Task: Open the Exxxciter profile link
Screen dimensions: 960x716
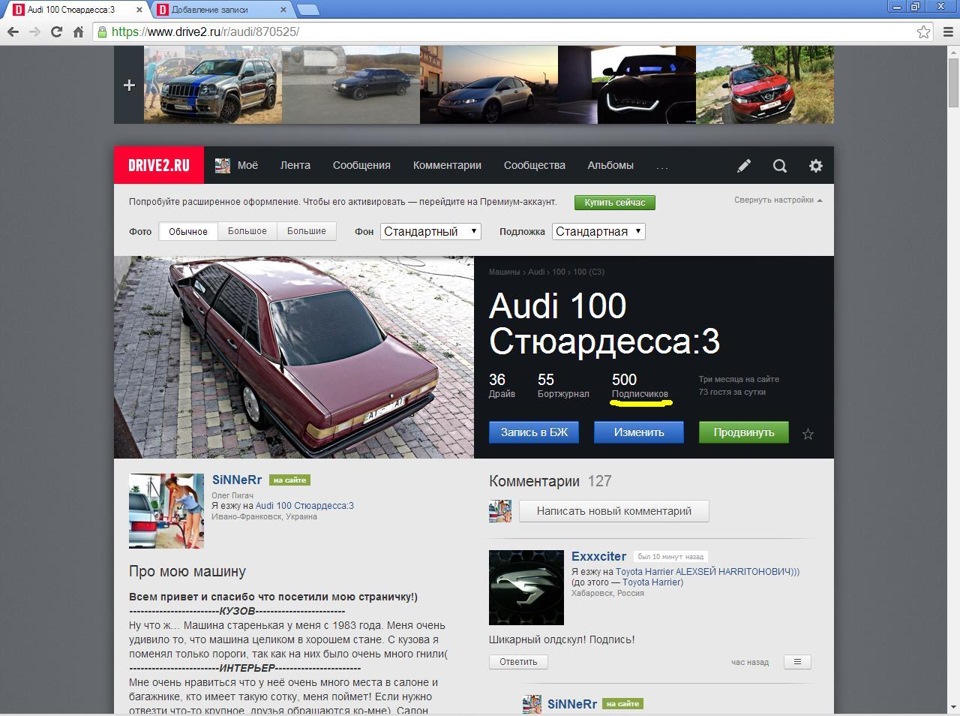Action: point(599,556)
